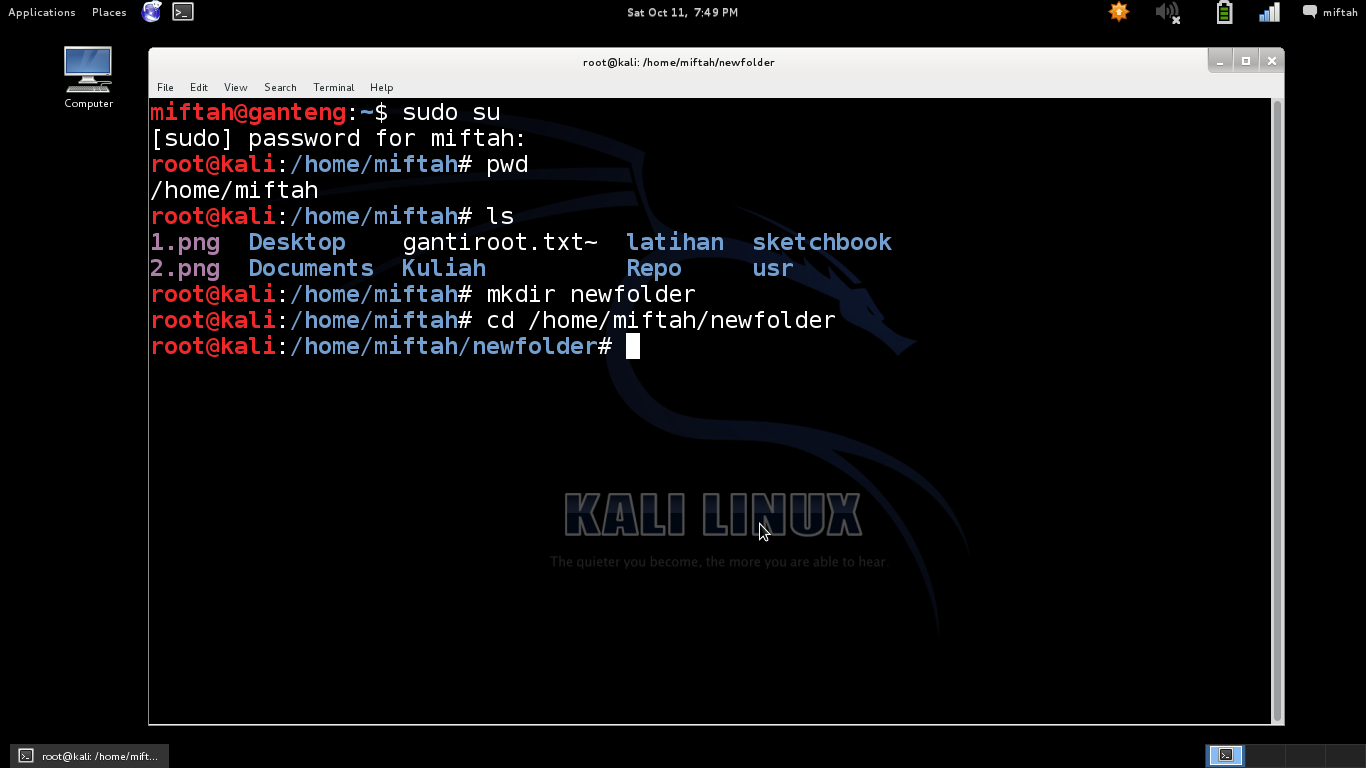Click 'latihan' in ls output
The height and width of the screenshot is (768, 1366).
675,242
